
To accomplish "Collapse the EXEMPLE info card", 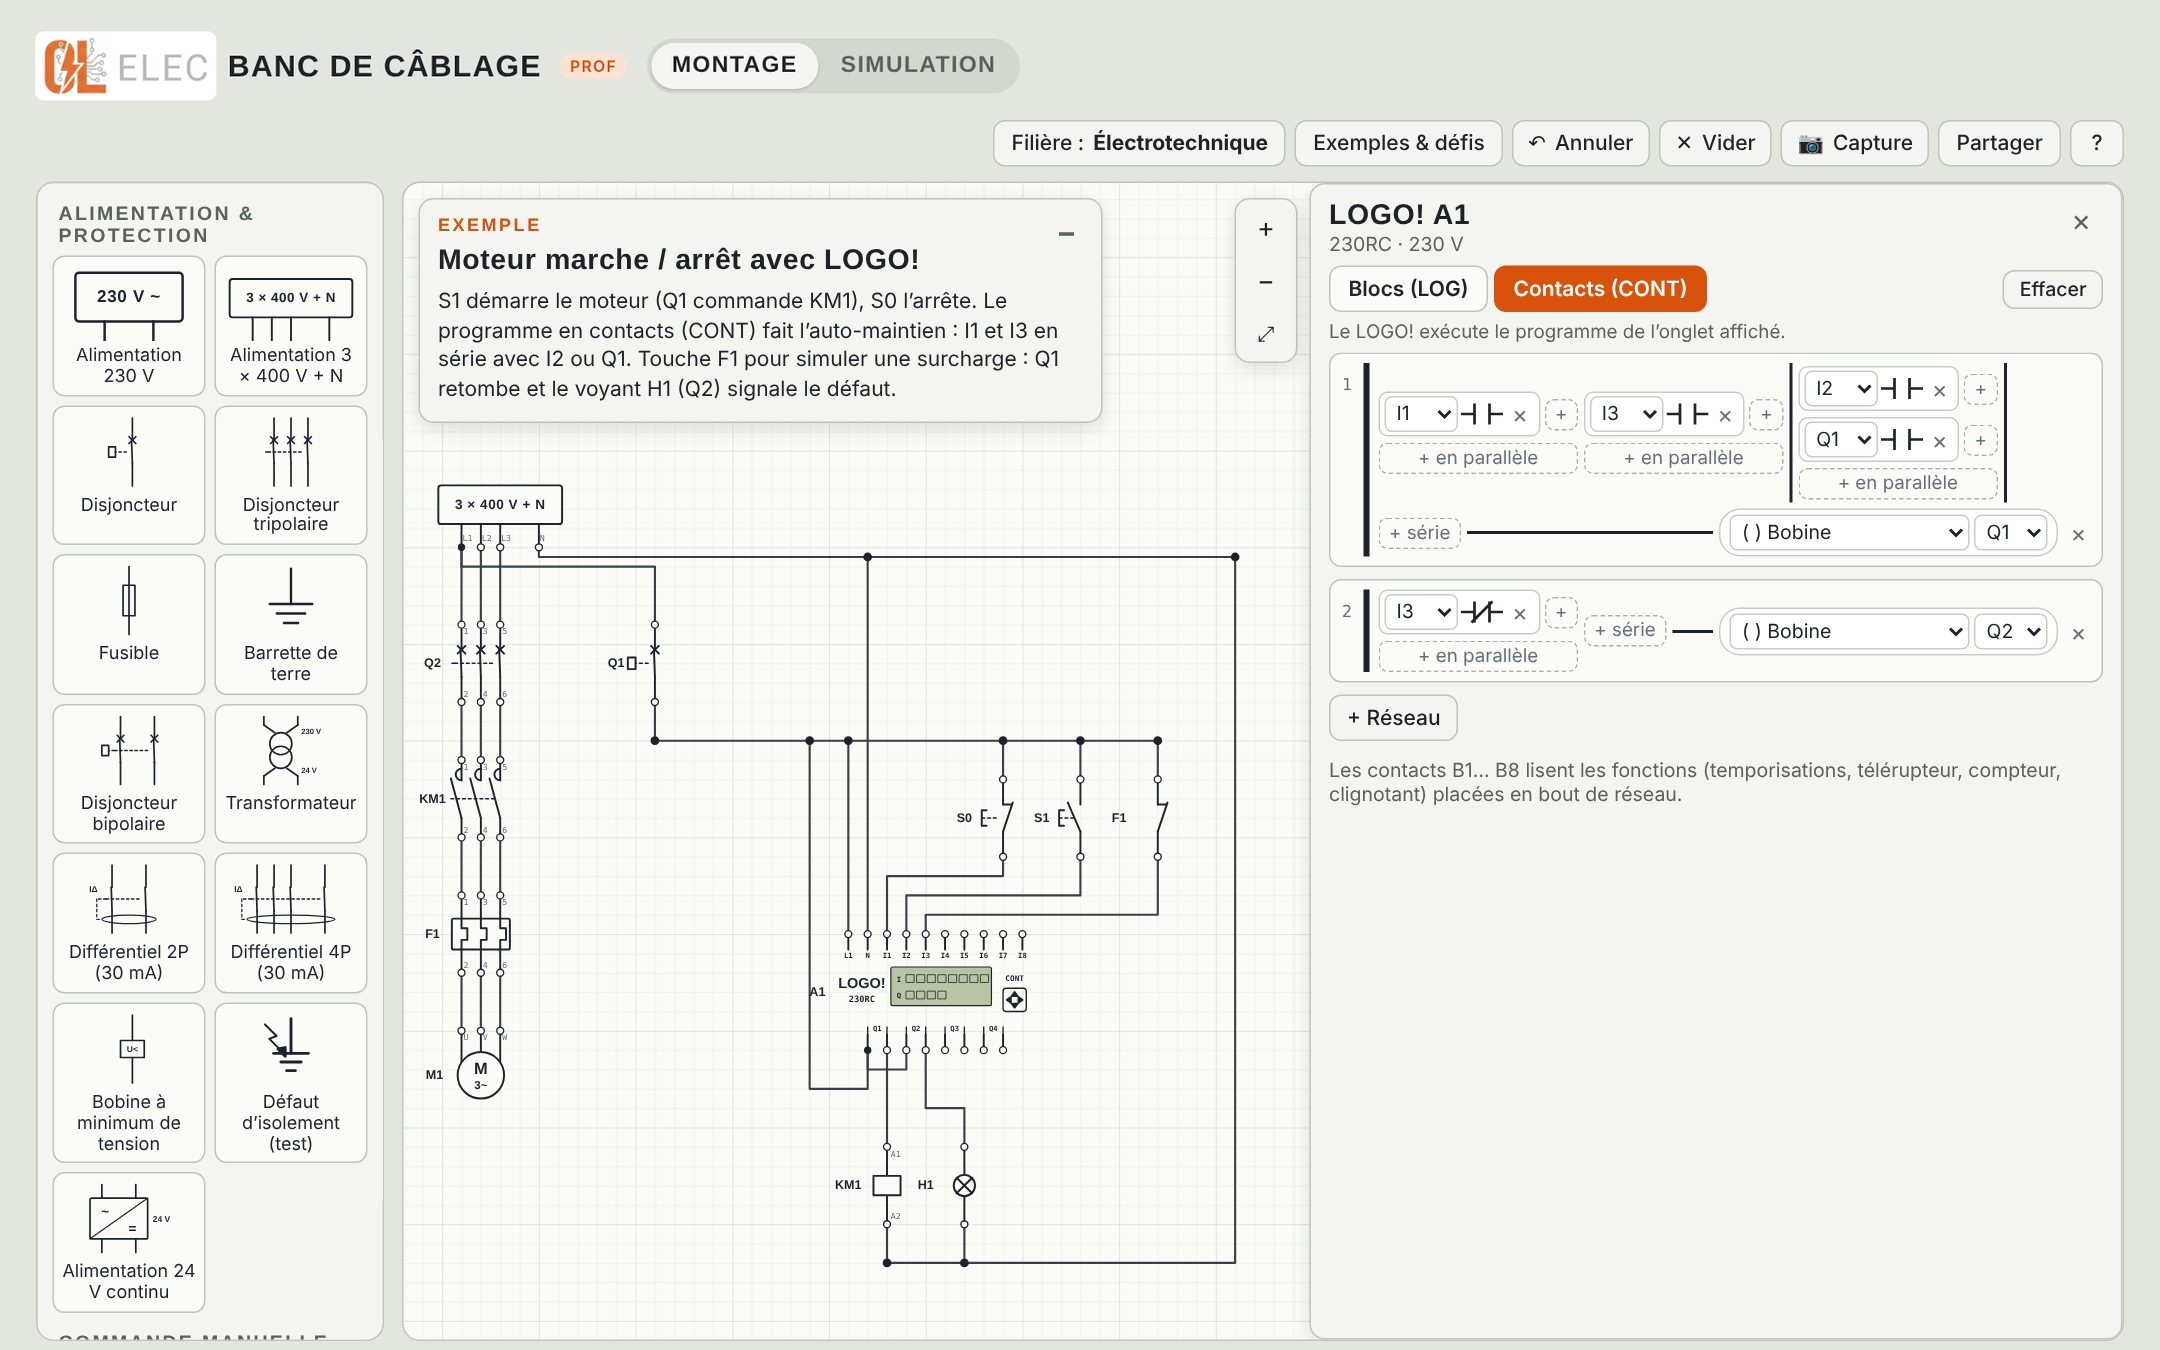I will [1066, 234].
